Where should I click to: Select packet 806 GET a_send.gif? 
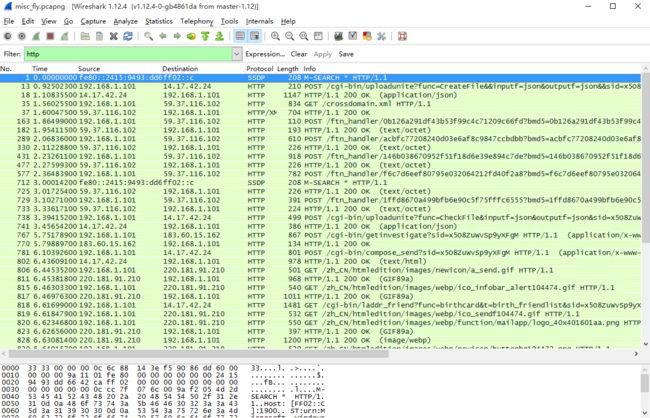[x=320, y=270]
